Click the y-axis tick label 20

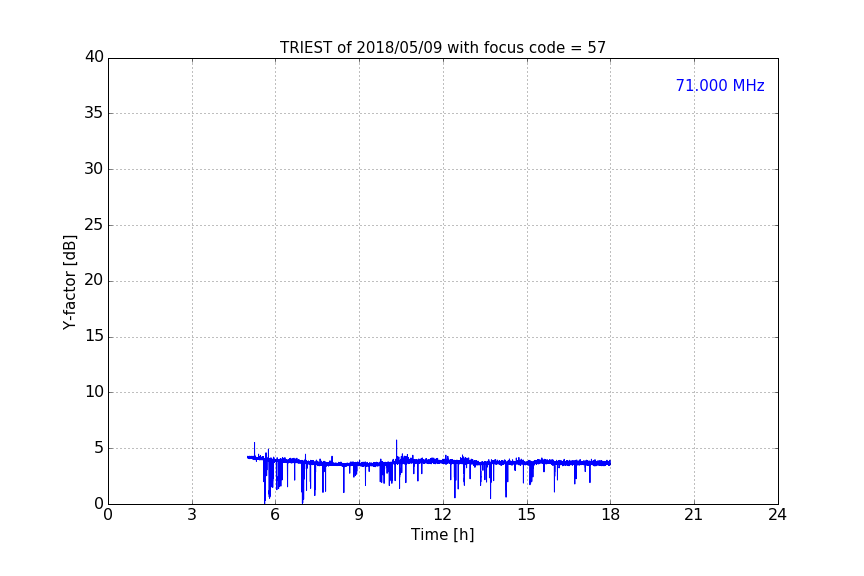[x=94, y=280]
